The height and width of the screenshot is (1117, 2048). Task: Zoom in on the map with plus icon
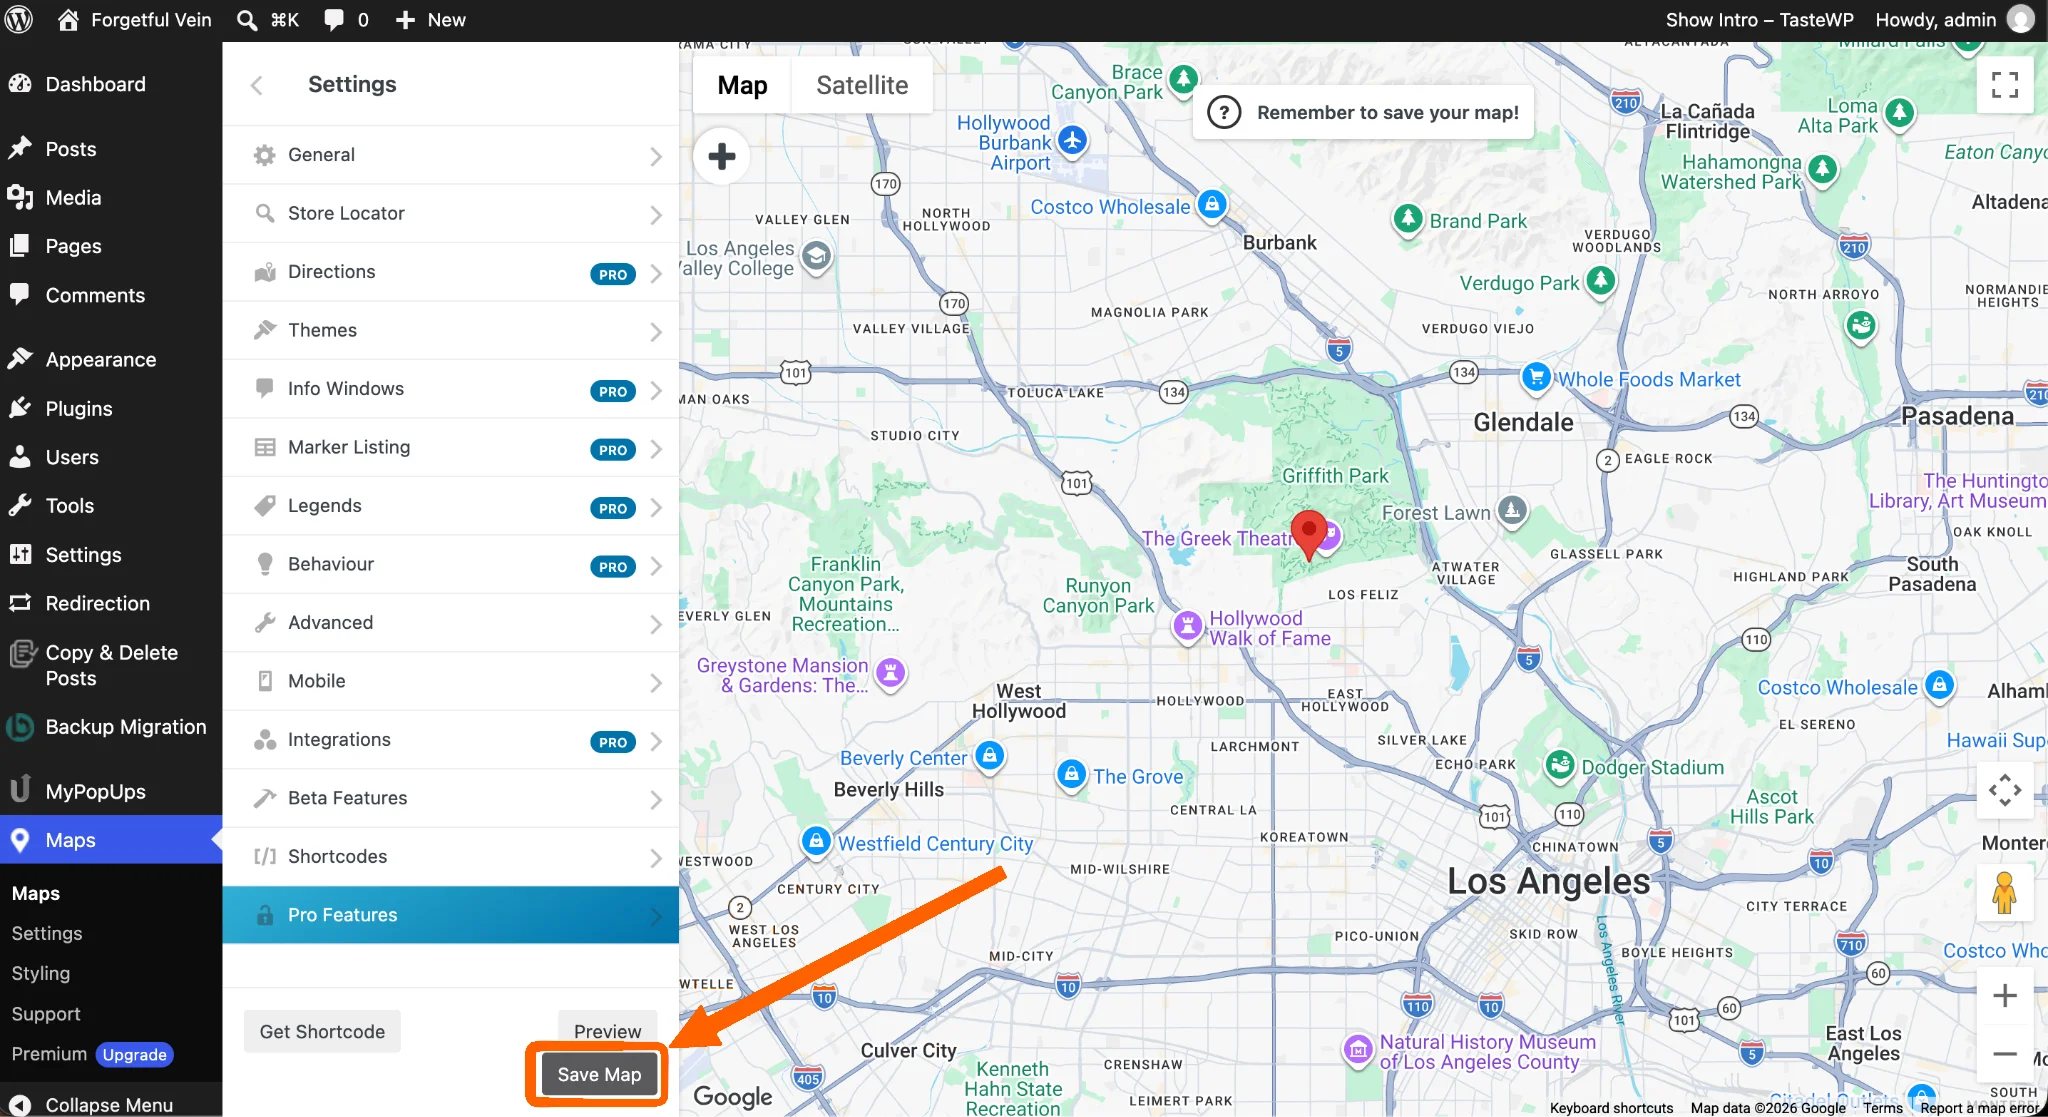[x=2004, y=995]
